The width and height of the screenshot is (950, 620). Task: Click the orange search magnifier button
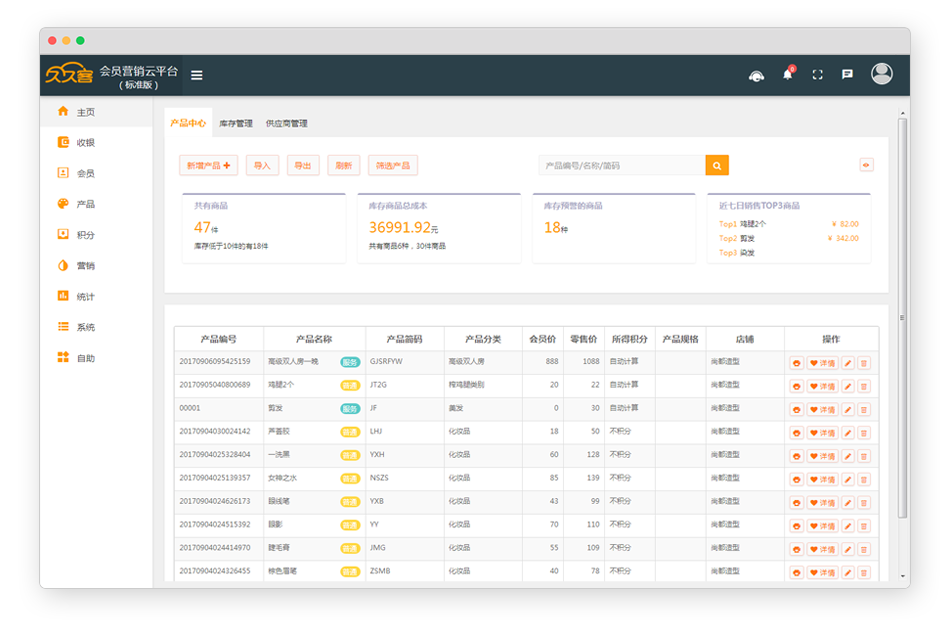(x=717, y=165)
